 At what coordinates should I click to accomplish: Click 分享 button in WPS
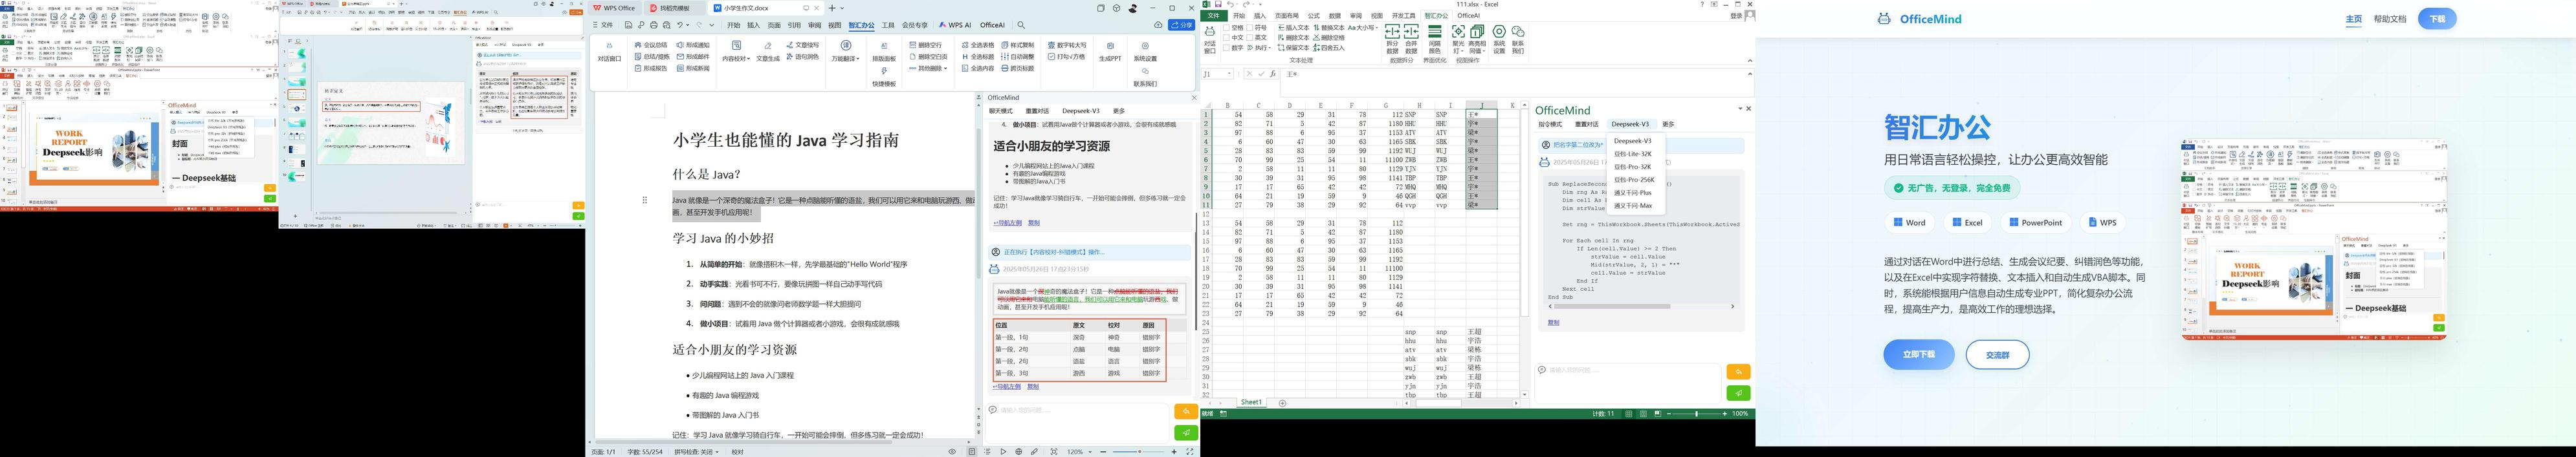pyautogui.click(x=1181, y=25)
